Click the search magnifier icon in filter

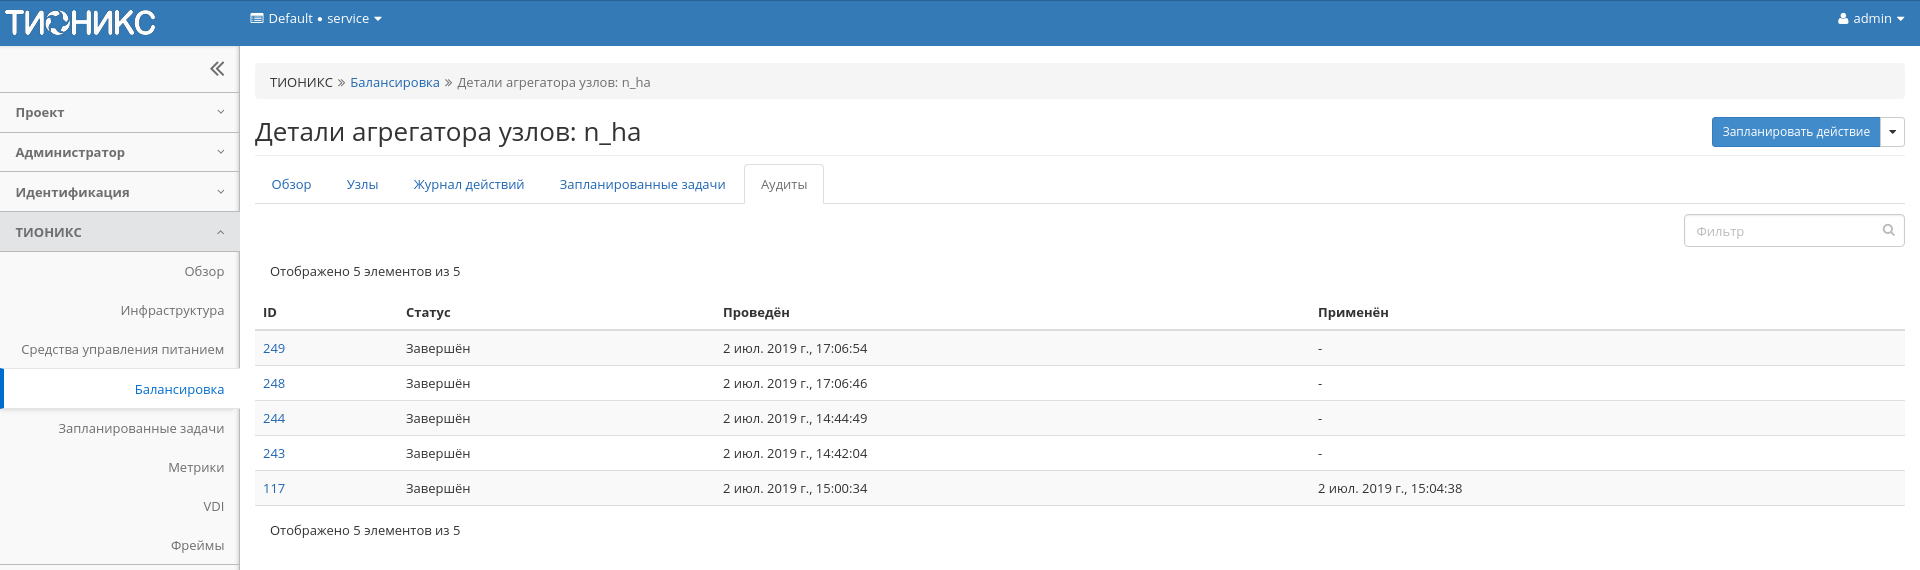[x=1888, y=231]
